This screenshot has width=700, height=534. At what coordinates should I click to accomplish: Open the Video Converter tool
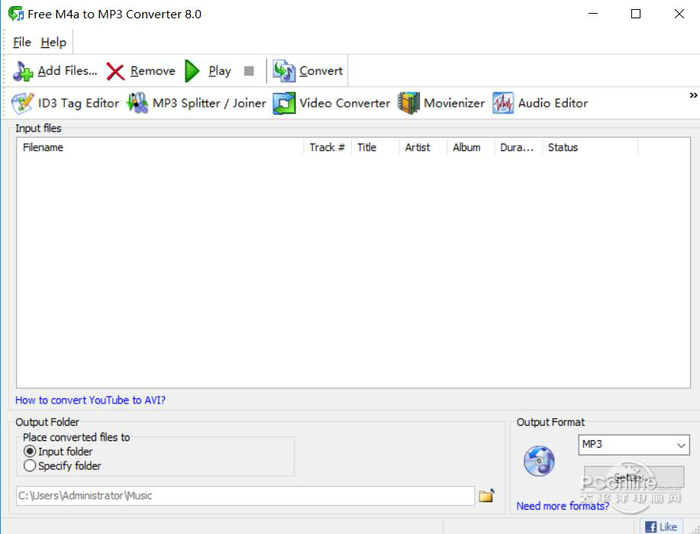coord(331,103)
